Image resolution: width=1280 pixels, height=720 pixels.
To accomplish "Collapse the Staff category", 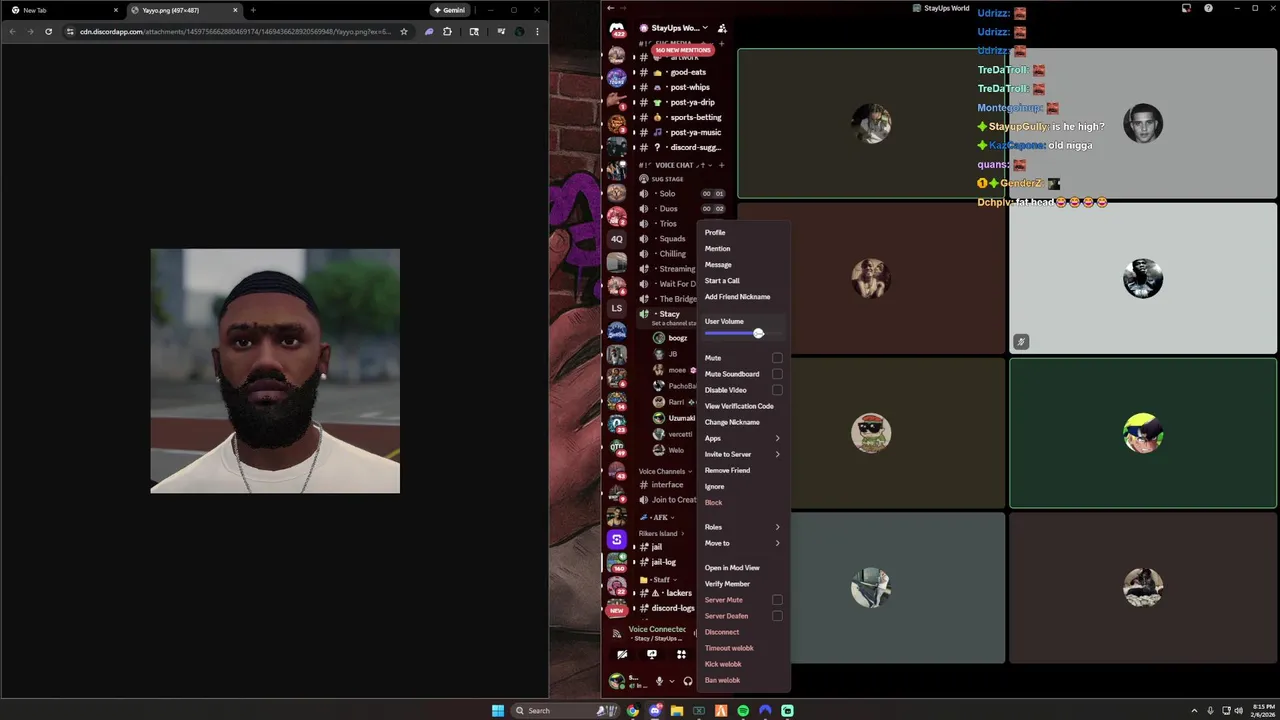I will point(657,580).
